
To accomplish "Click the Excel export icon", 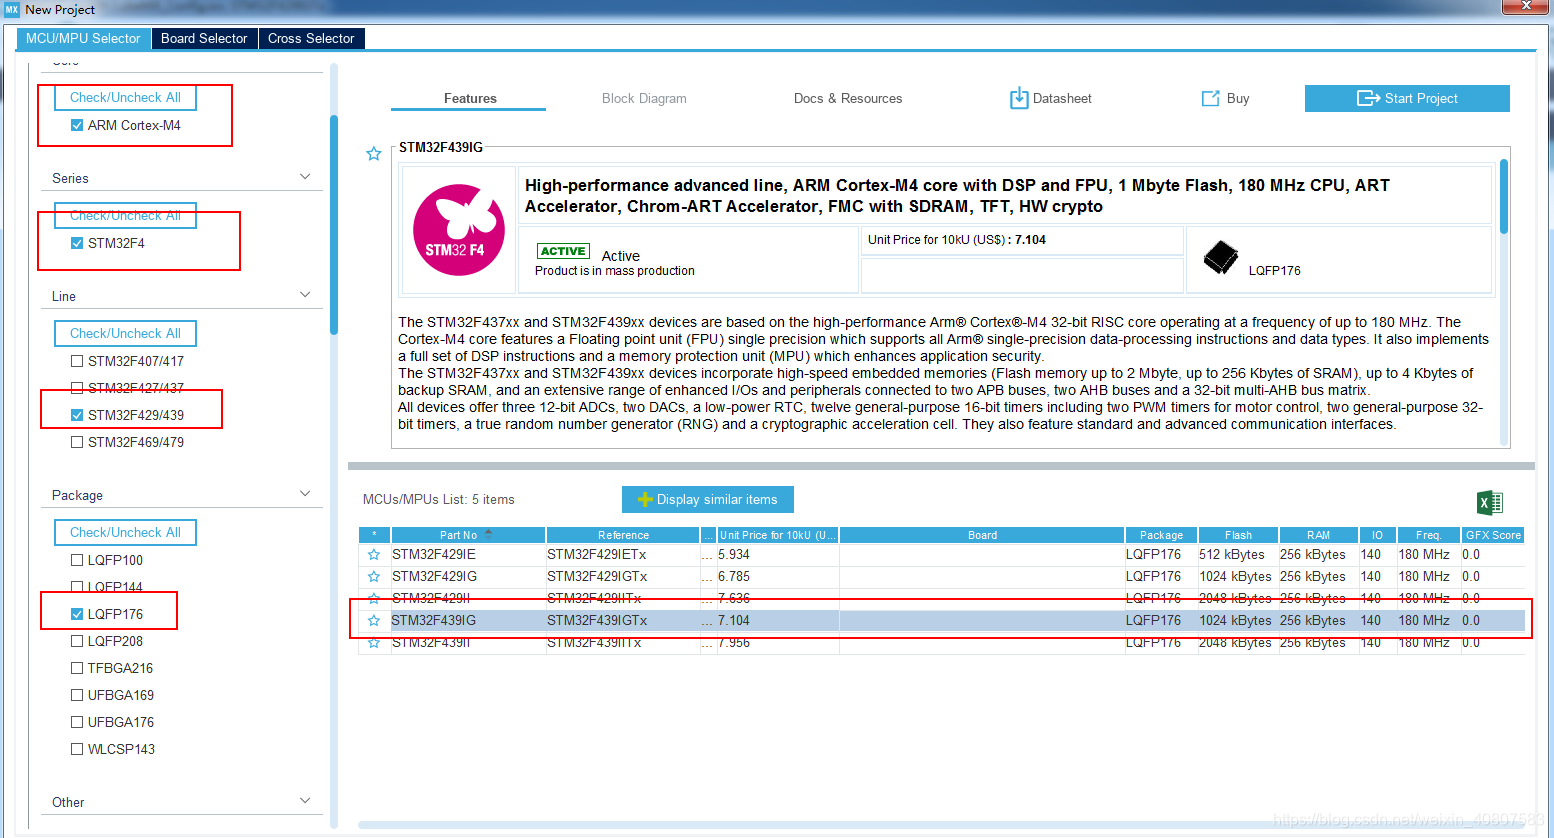I will coord(1490,502).
